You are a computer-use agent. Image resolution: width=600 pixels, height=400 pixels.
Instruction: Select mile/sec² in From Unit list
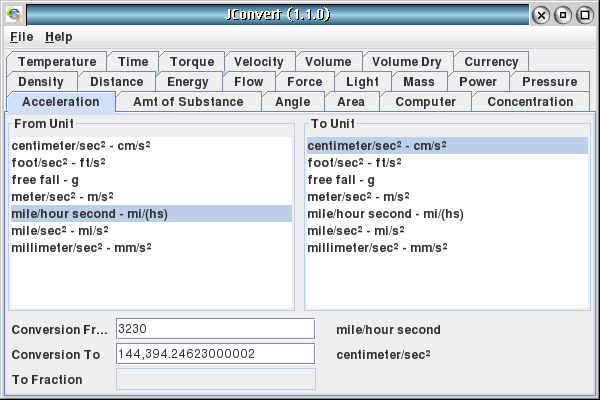coord(152,231)
